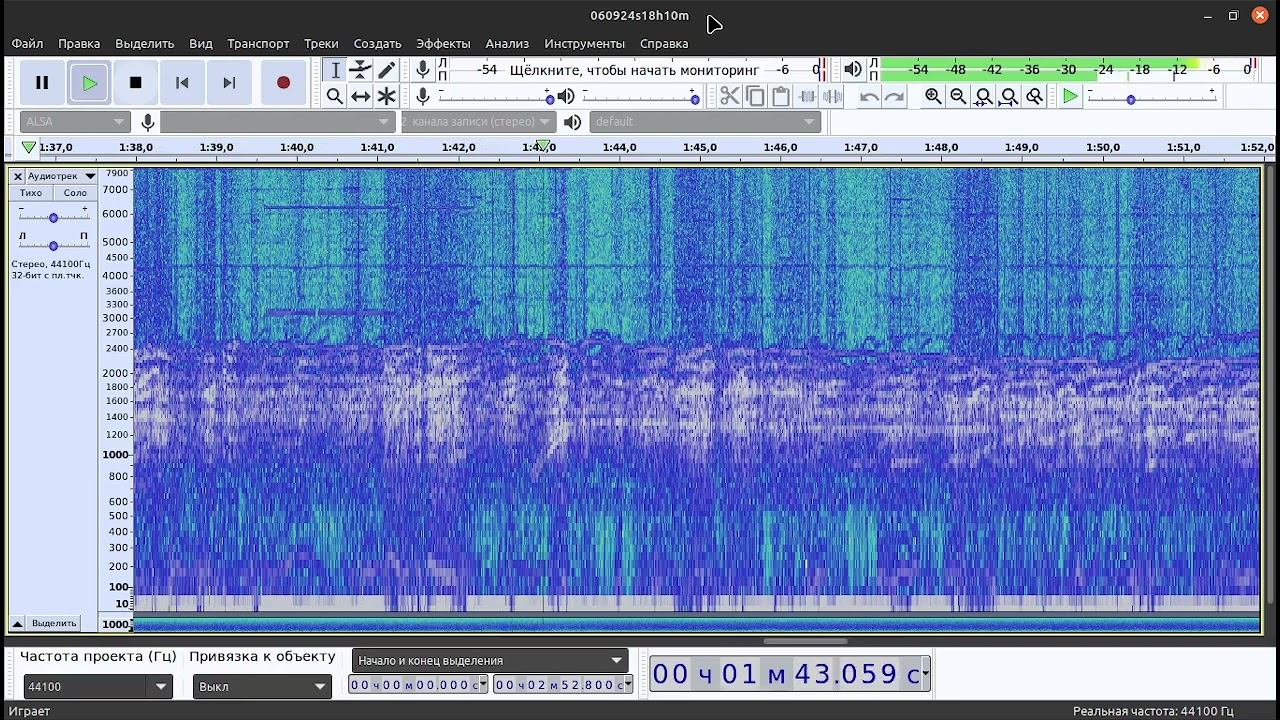Image resolution: width=1280 pixels, height=720 pixels.
Task: Open the ALSA audio host dropdown
Action: coord(75,122)
